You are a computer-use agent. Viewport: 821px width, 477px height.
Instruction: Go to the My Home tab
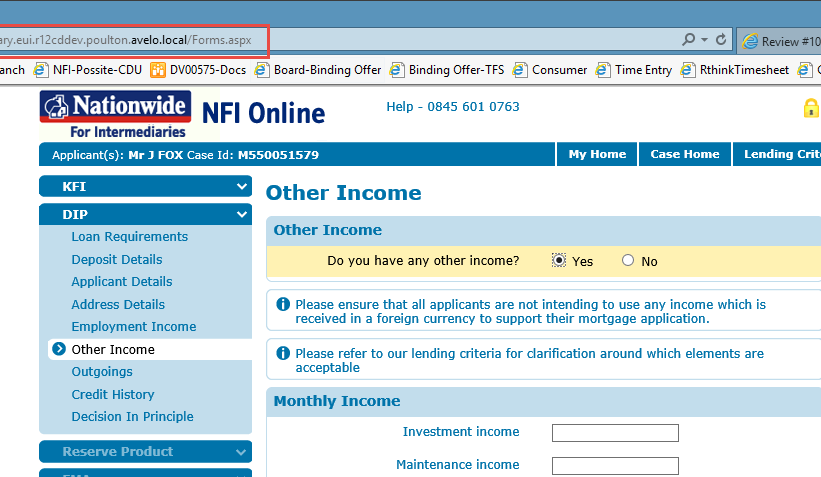tap(596, 154)
